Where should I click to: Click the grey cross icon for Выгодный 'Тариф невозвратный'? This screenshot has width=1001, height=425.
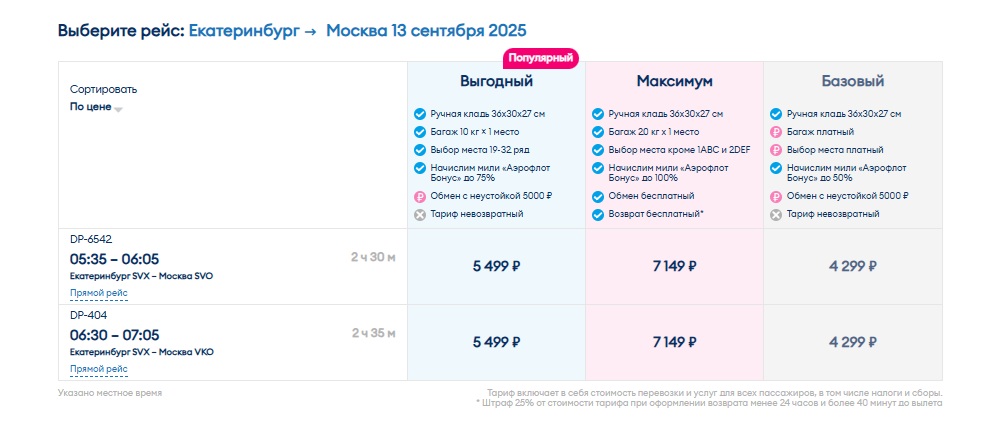point(419,214)
